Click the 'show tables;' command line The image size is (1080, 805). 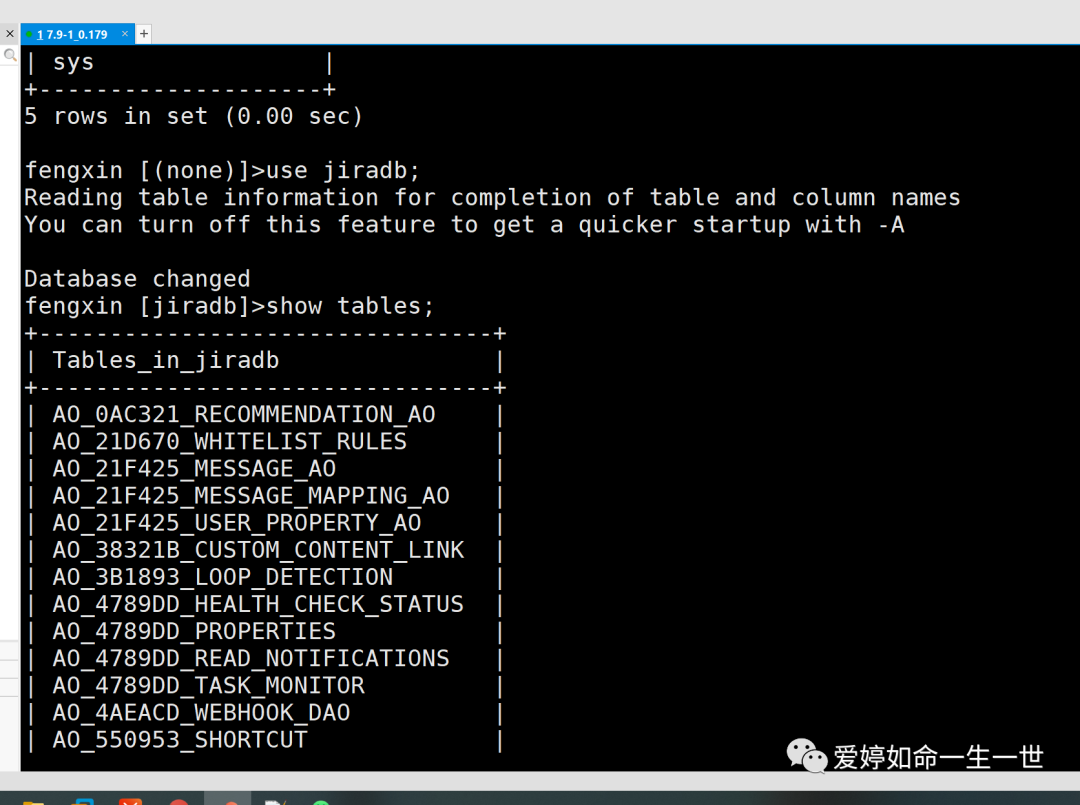coord(350,306)
